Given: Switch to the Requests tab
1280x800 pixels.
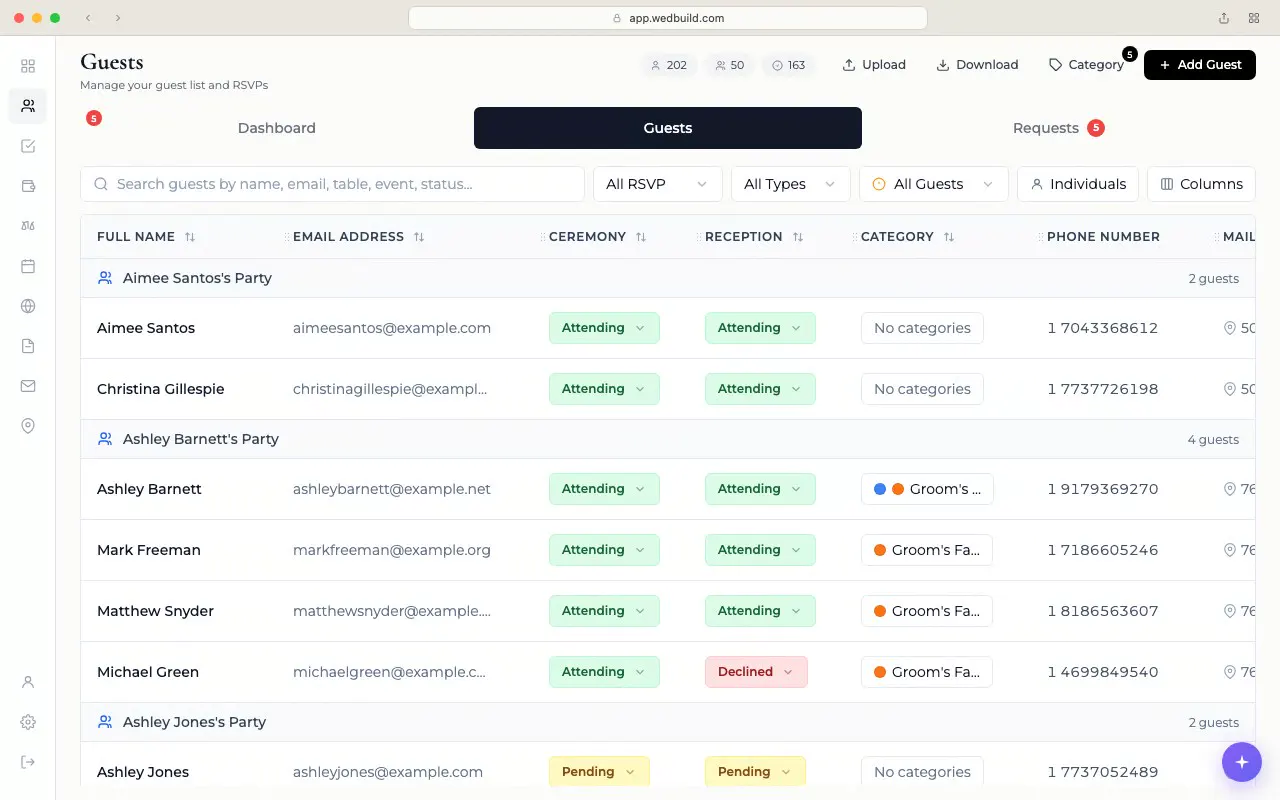Looking at the screenshot, I should (x=1058, y=128).
